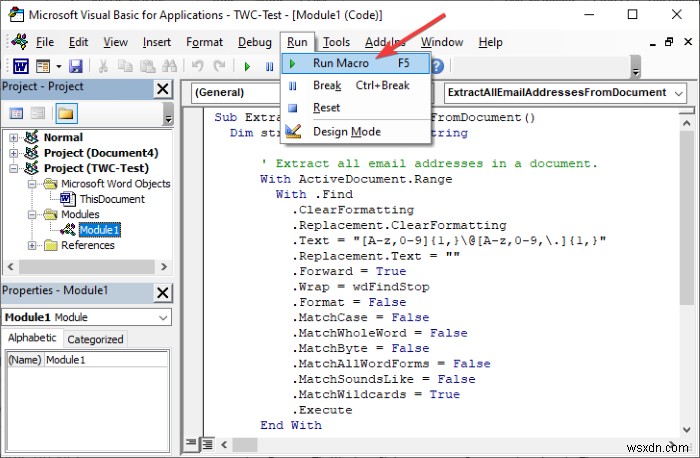The height and width of the screenshot is (458, 700).
Task: Choose Break from the Run menu
Action: (356, 85)
